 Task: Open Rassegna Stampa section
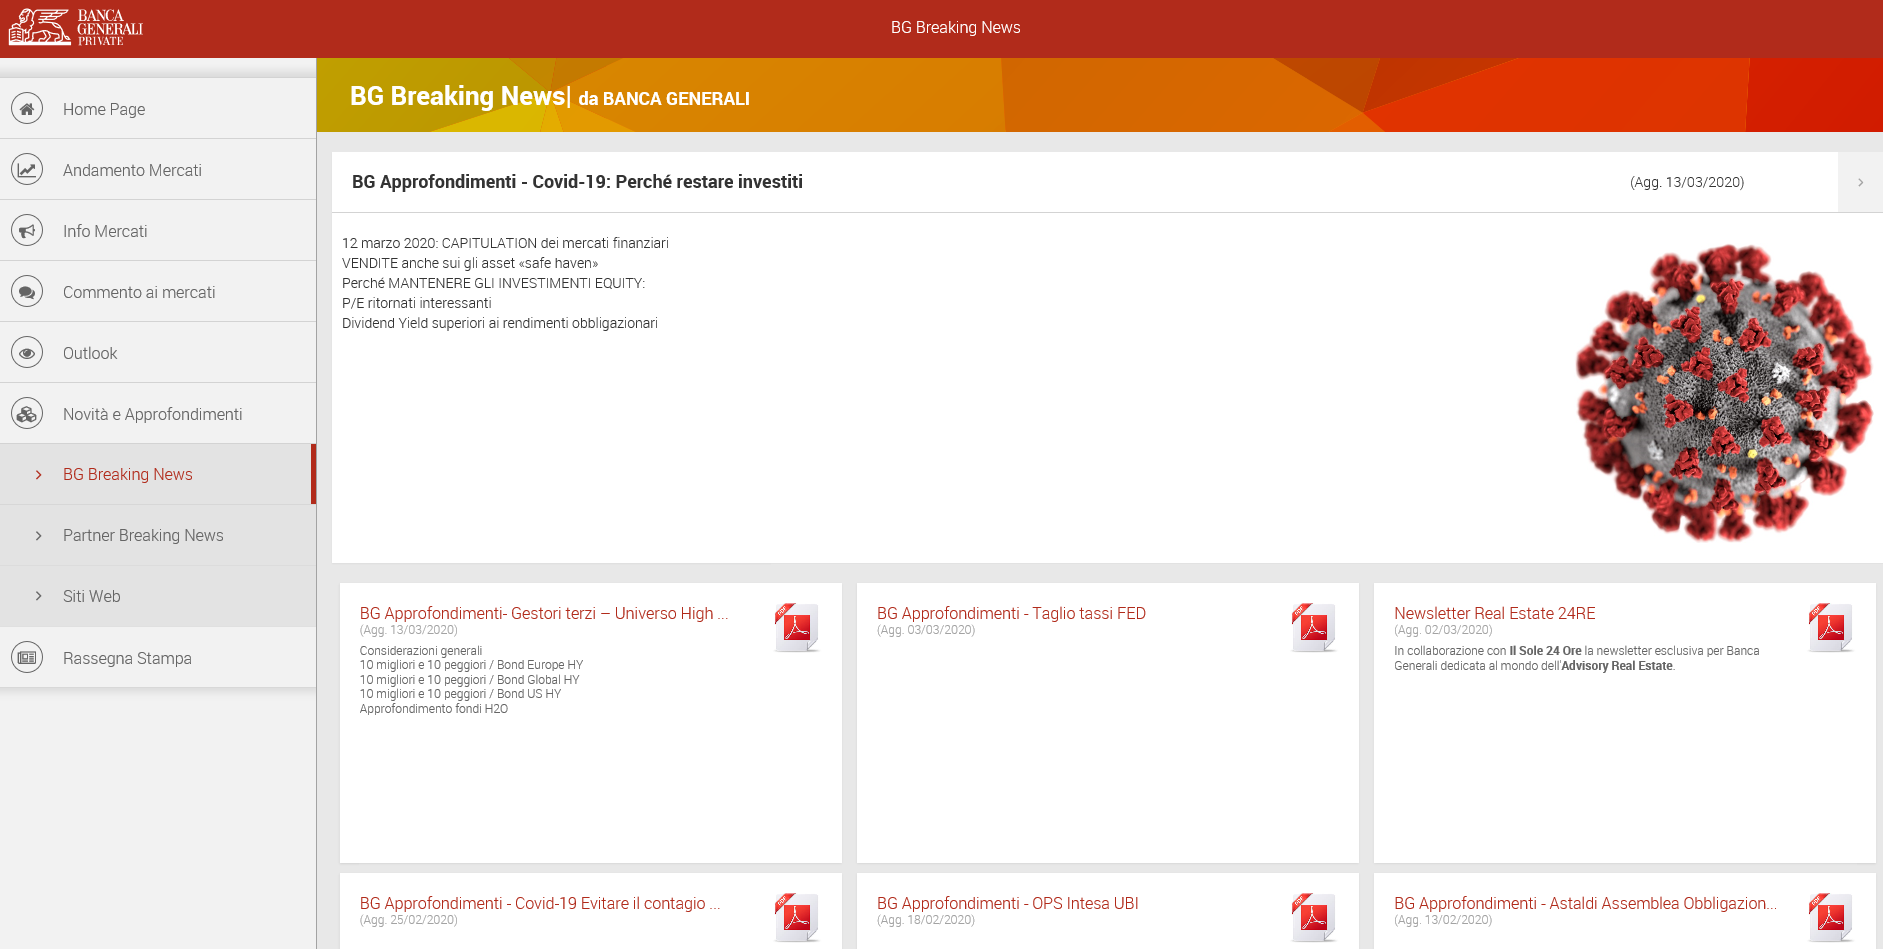point(158,657)
